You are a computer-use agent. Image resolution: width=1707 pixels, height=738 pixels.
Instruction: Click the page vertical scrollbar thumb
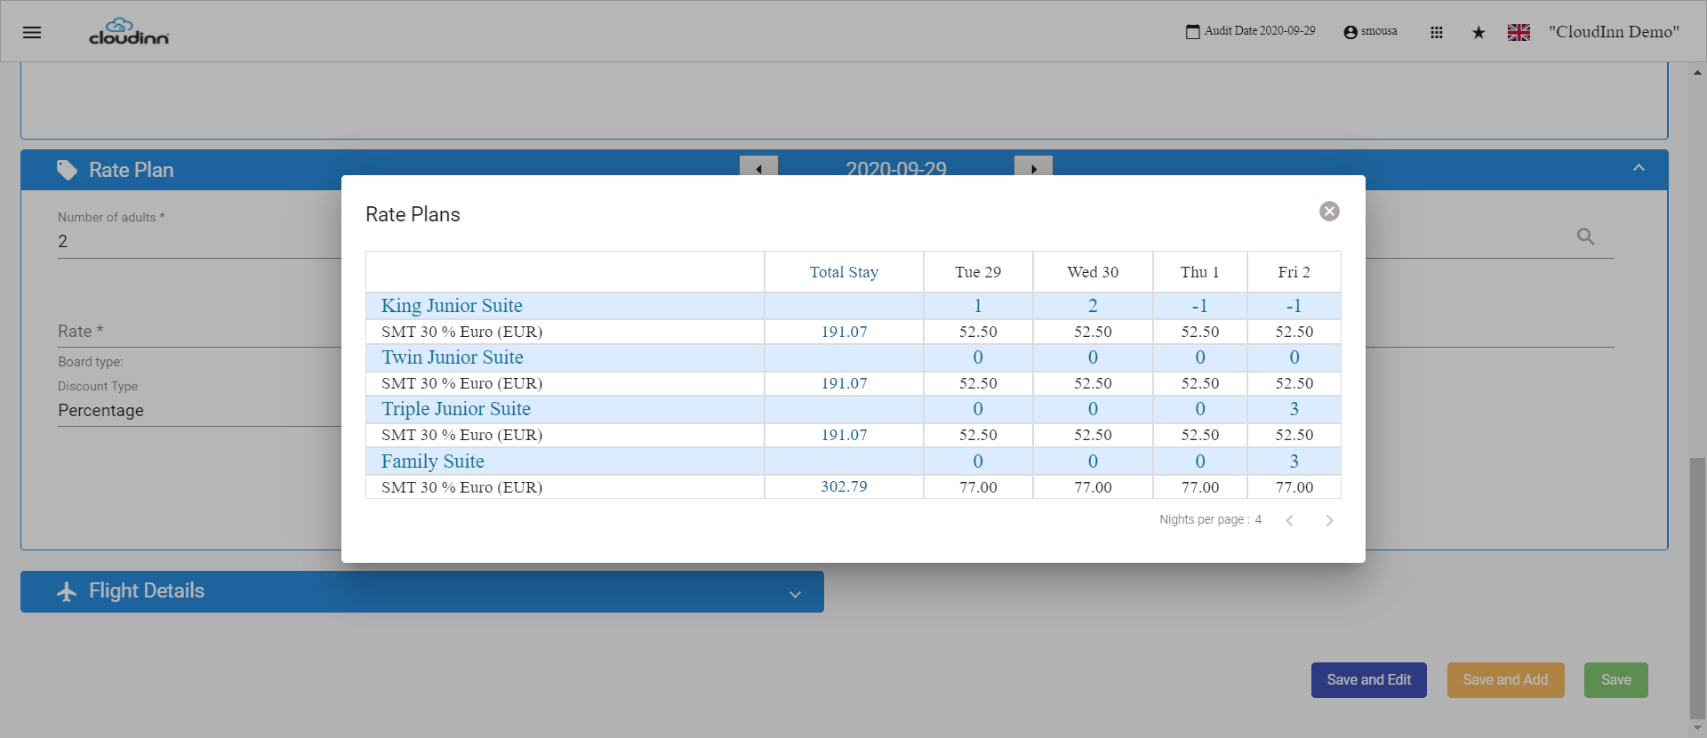coord(1697,588)
